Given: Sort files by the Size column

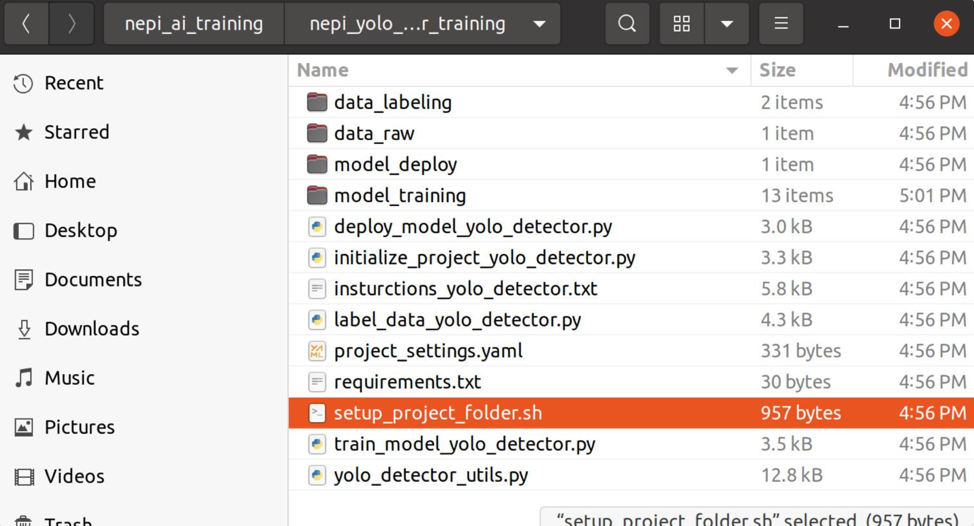Looking at the screenshot, I should [777, 70].
